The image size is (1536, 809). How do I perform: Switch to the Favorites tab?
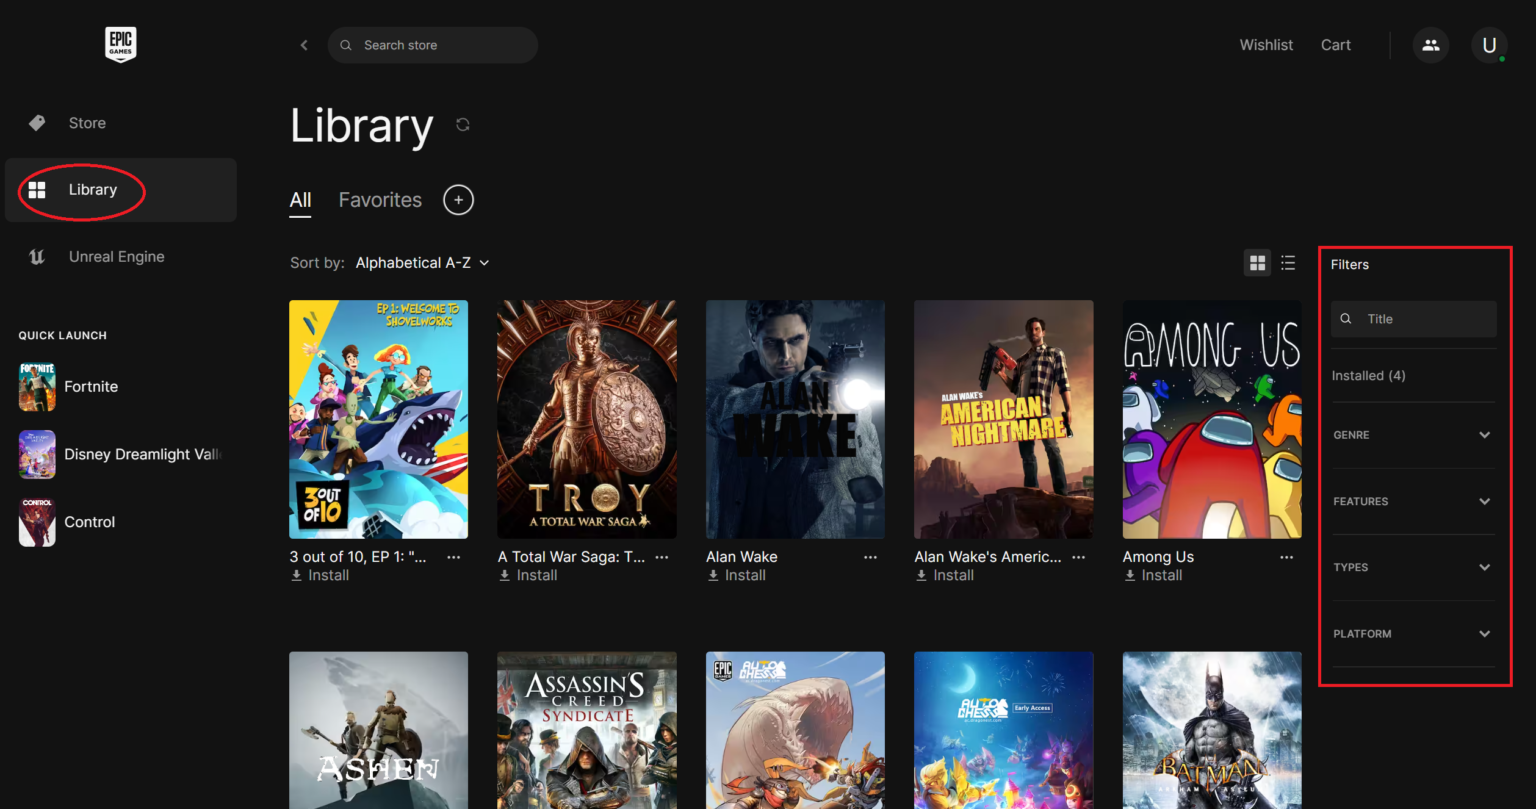coord(380,200)
